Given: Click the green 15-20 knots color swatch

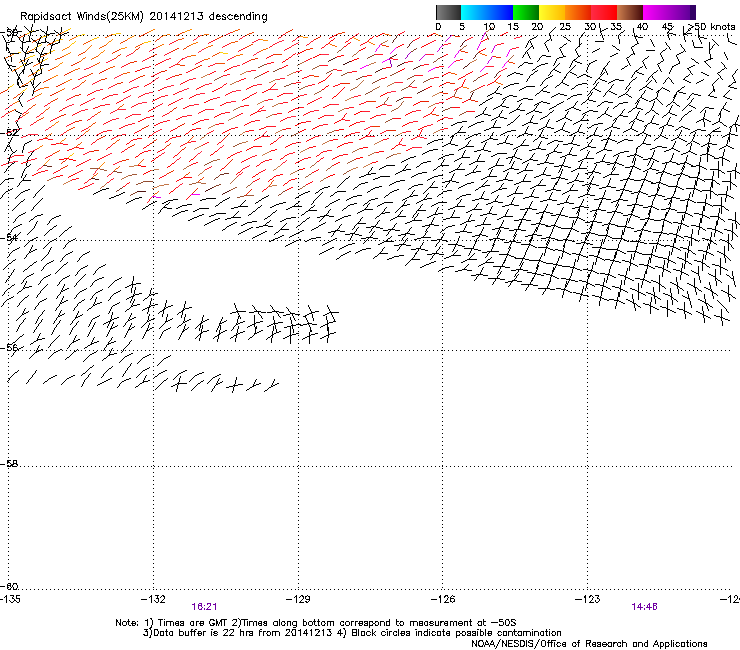Looking at the screenshot, I should point(526,12).
